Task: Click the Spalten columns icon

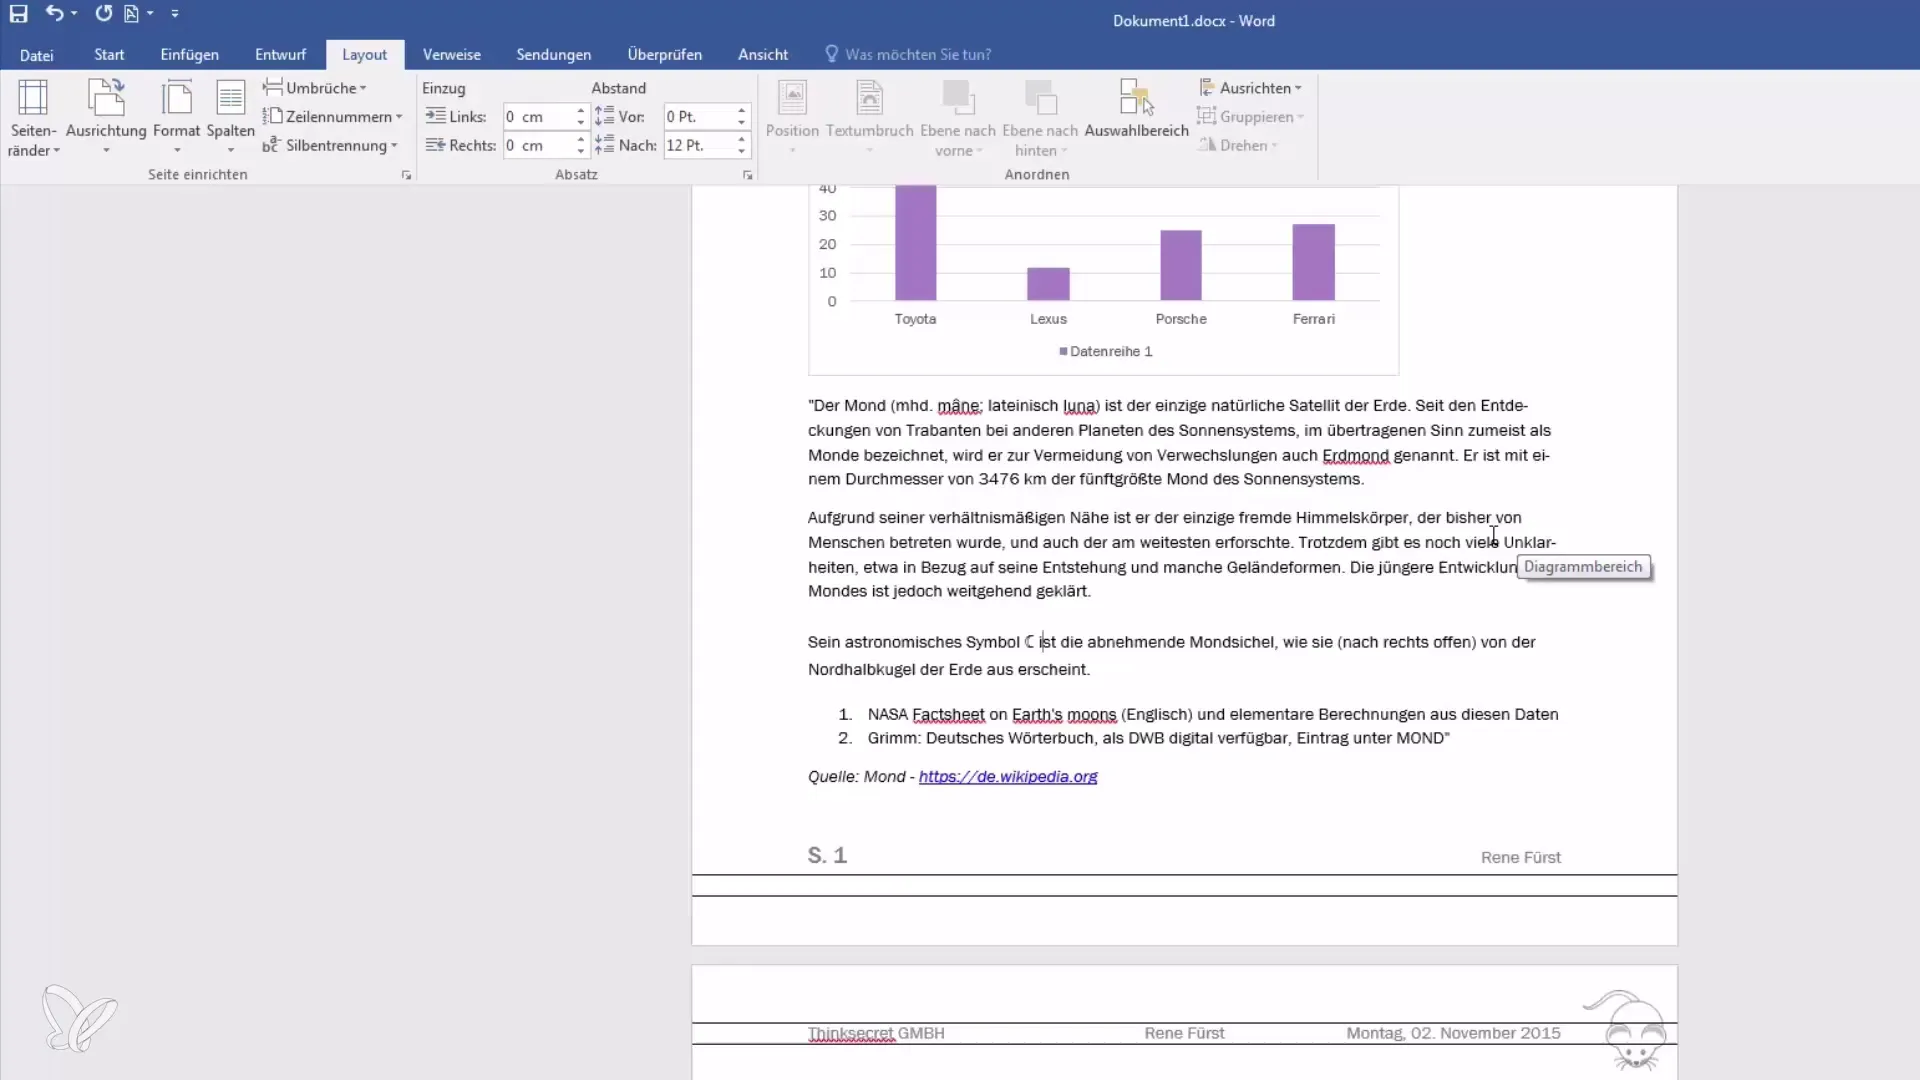Action: 230,98
